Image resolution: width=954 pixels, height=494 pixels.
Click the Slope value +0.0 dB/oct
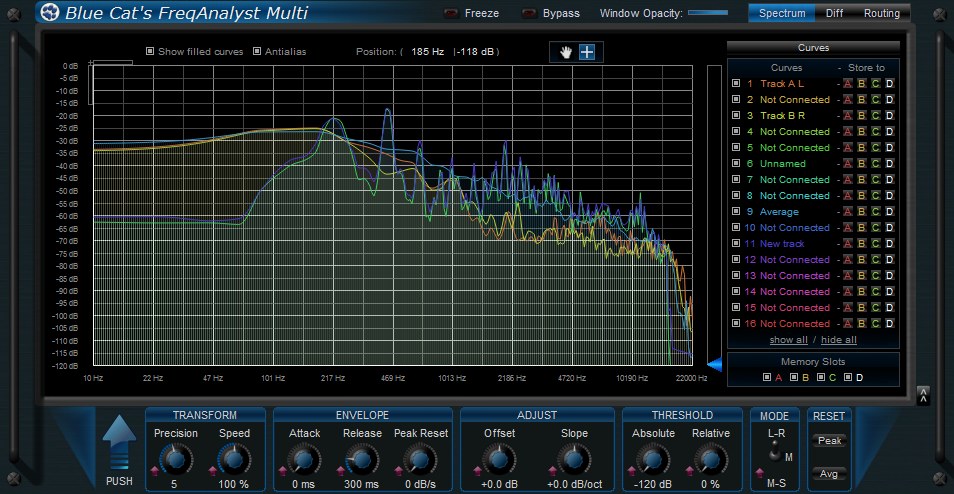point(574,484)
